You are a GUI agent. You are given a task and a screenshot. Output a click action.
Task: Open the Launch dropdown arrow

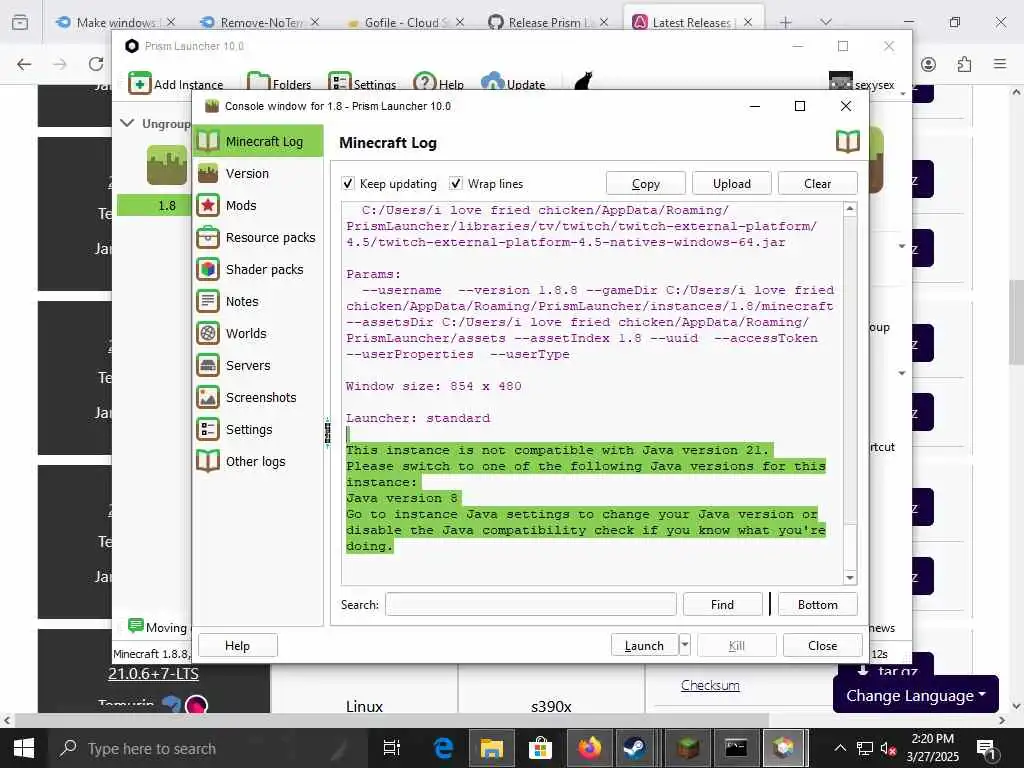coord(684,645)
